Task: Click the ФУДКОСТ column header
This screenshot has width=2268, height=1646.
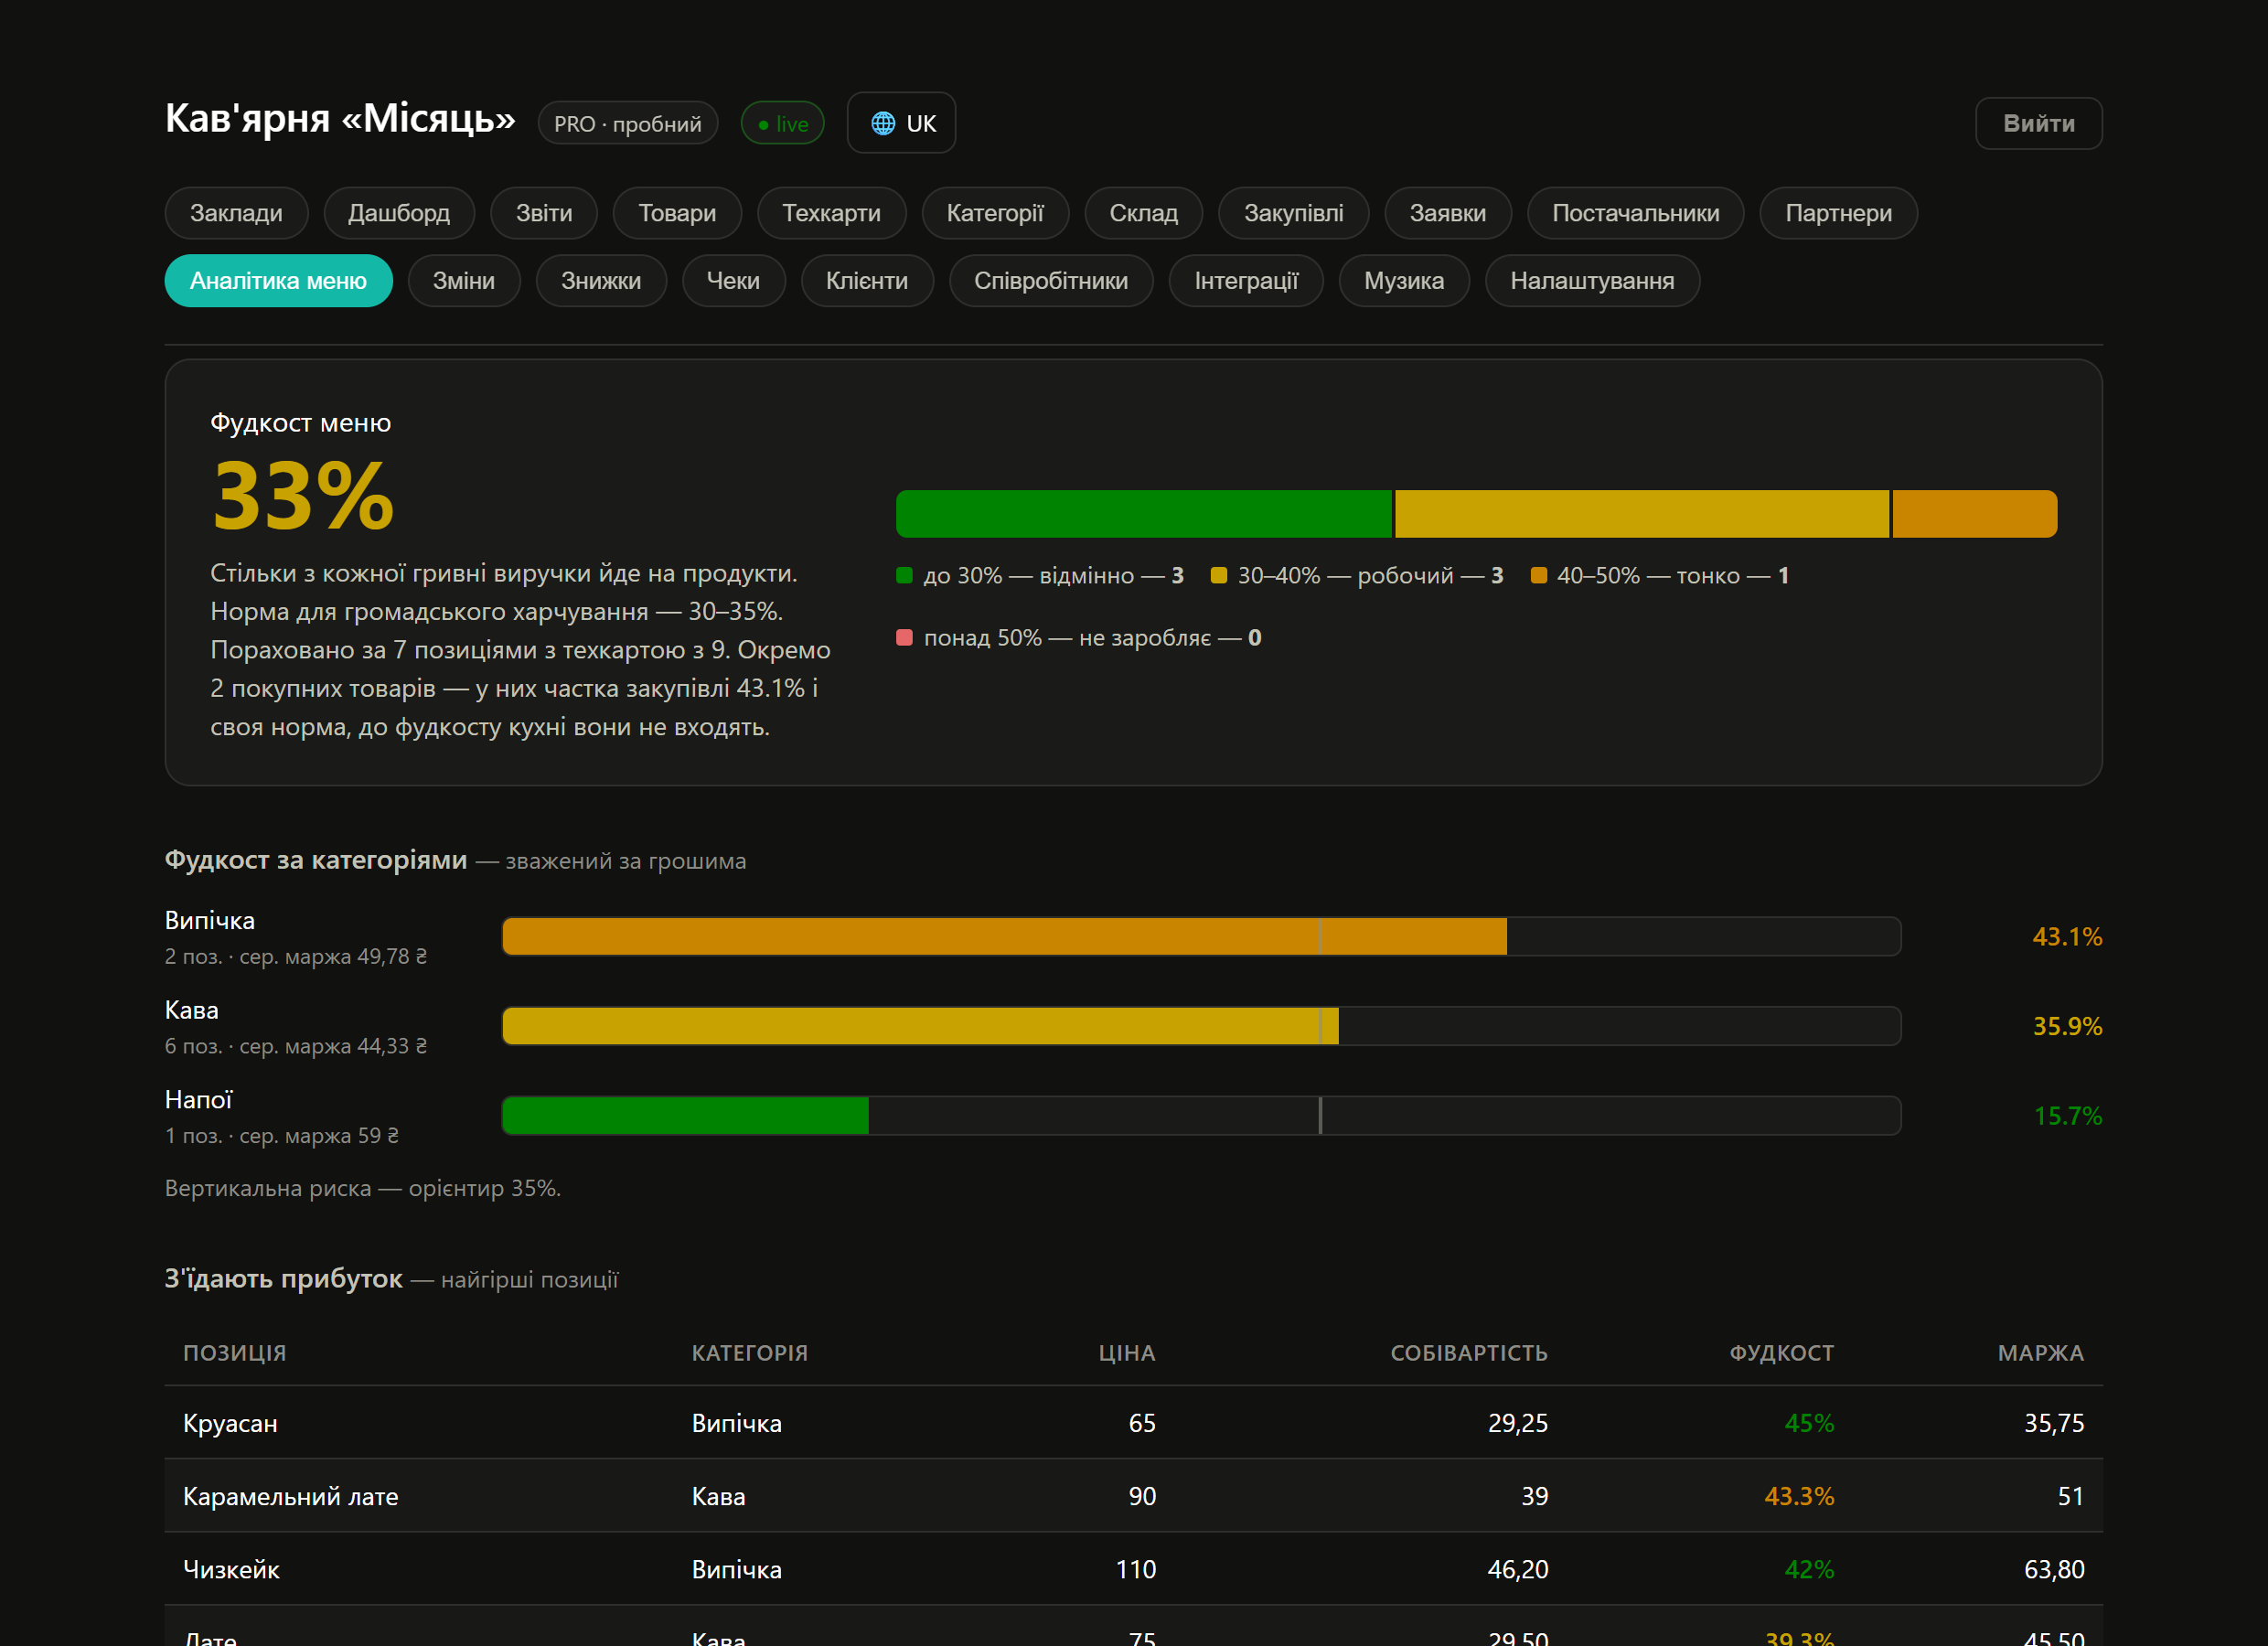Action: click(1782, 1353)
